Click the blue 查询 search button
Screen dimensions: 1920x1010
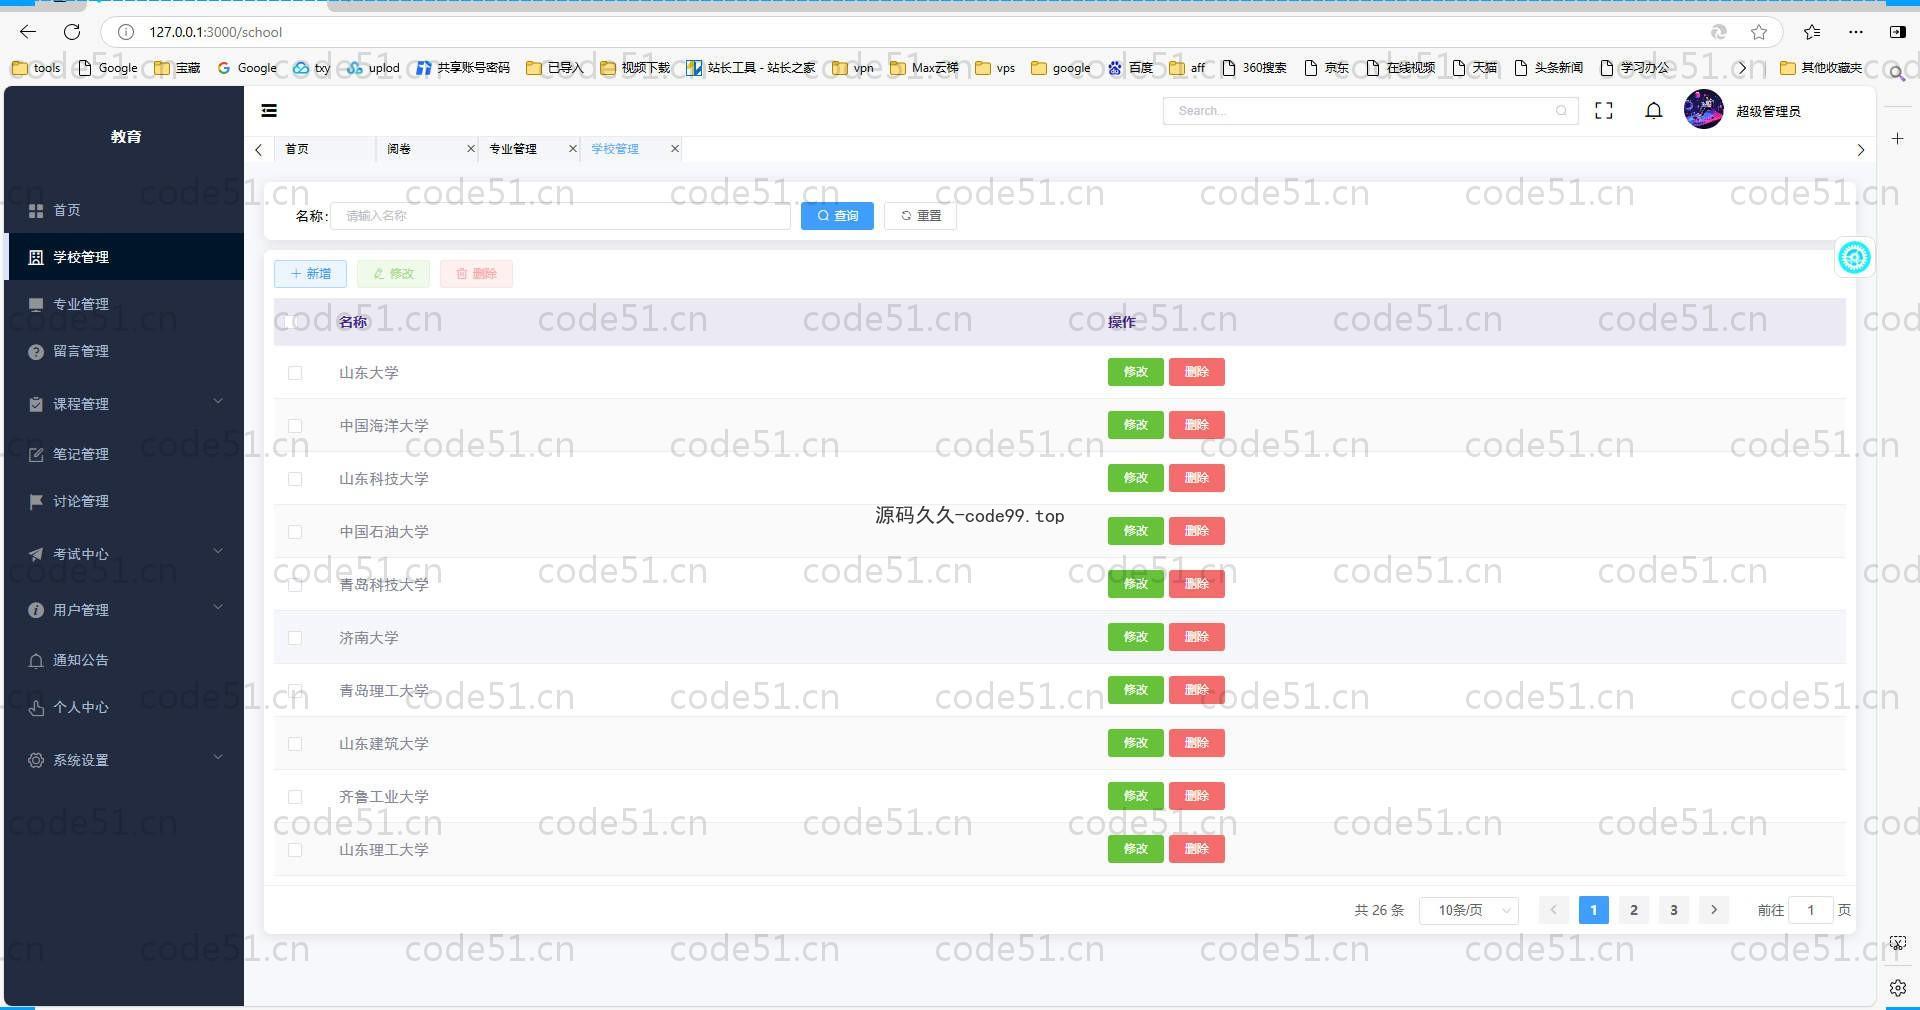coord(837,216)
